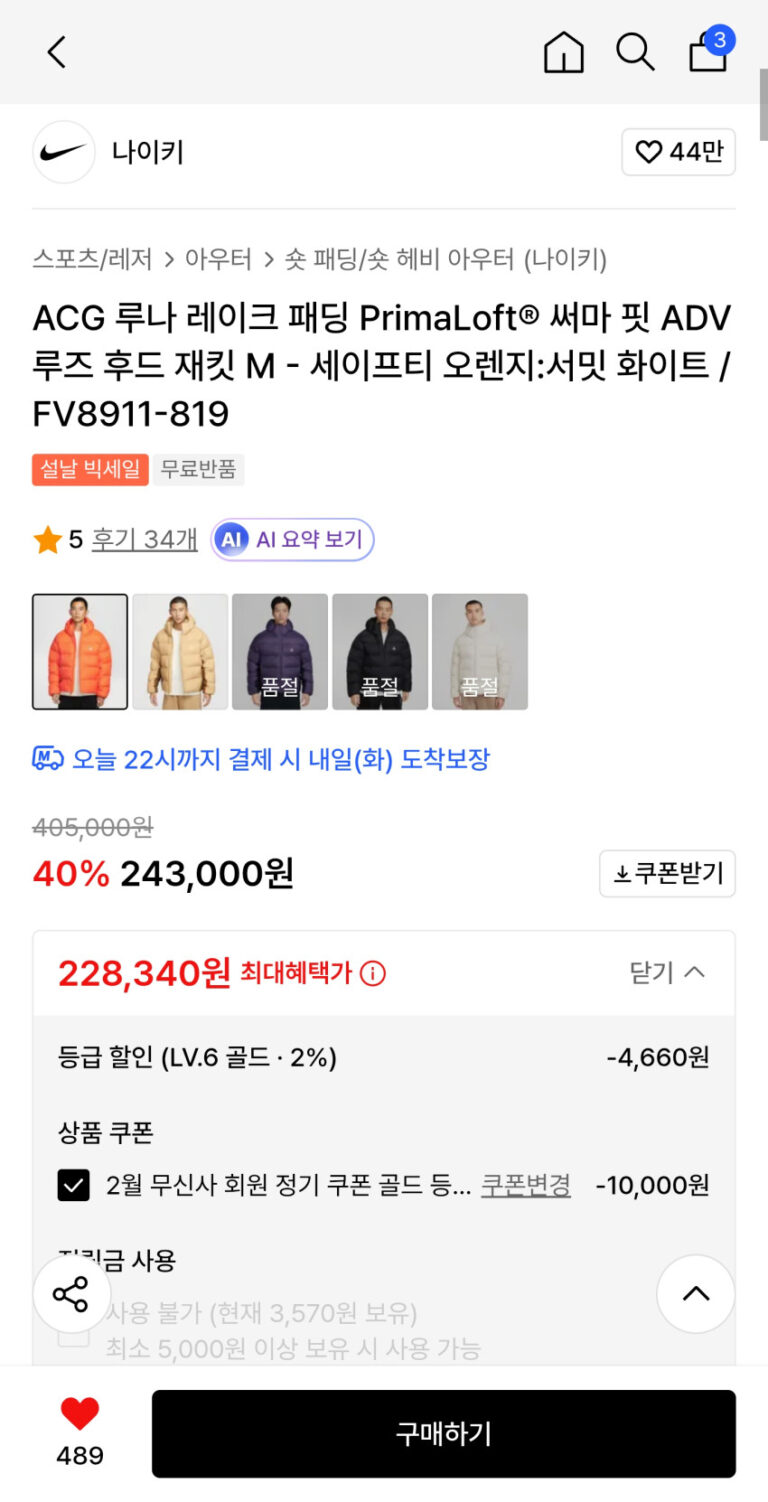This screenshot has height=1502, width=768.
Task: Open 스포츠/레저 breadcrumb category
Action: coord(92,260)
